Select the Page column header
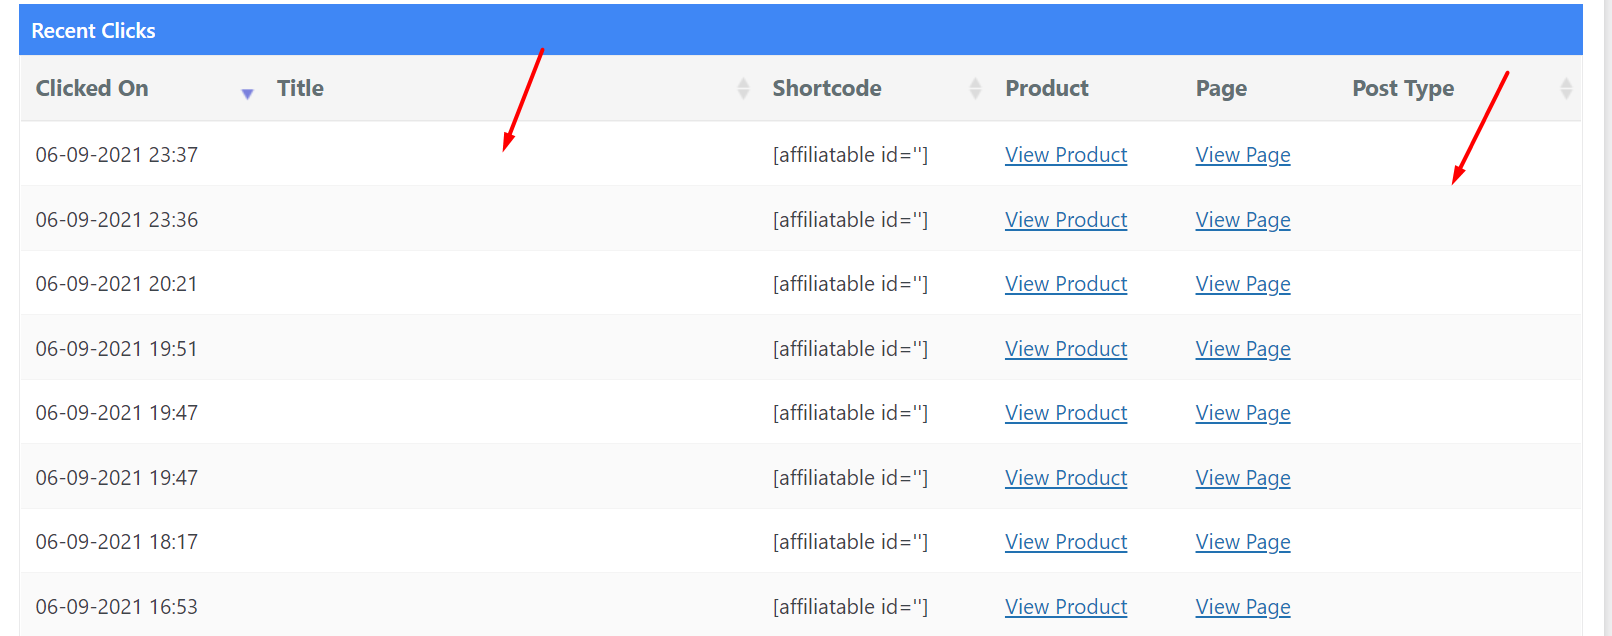Screen dimensions: 1612x636 (1221, 88)
